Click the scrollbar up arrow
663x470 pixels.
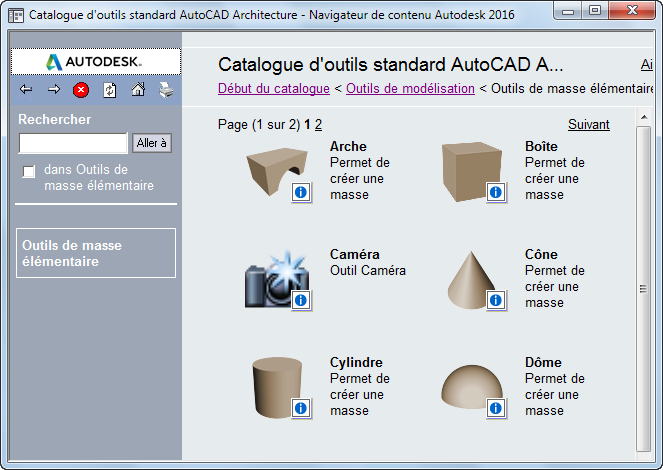(x=644, y=117)
